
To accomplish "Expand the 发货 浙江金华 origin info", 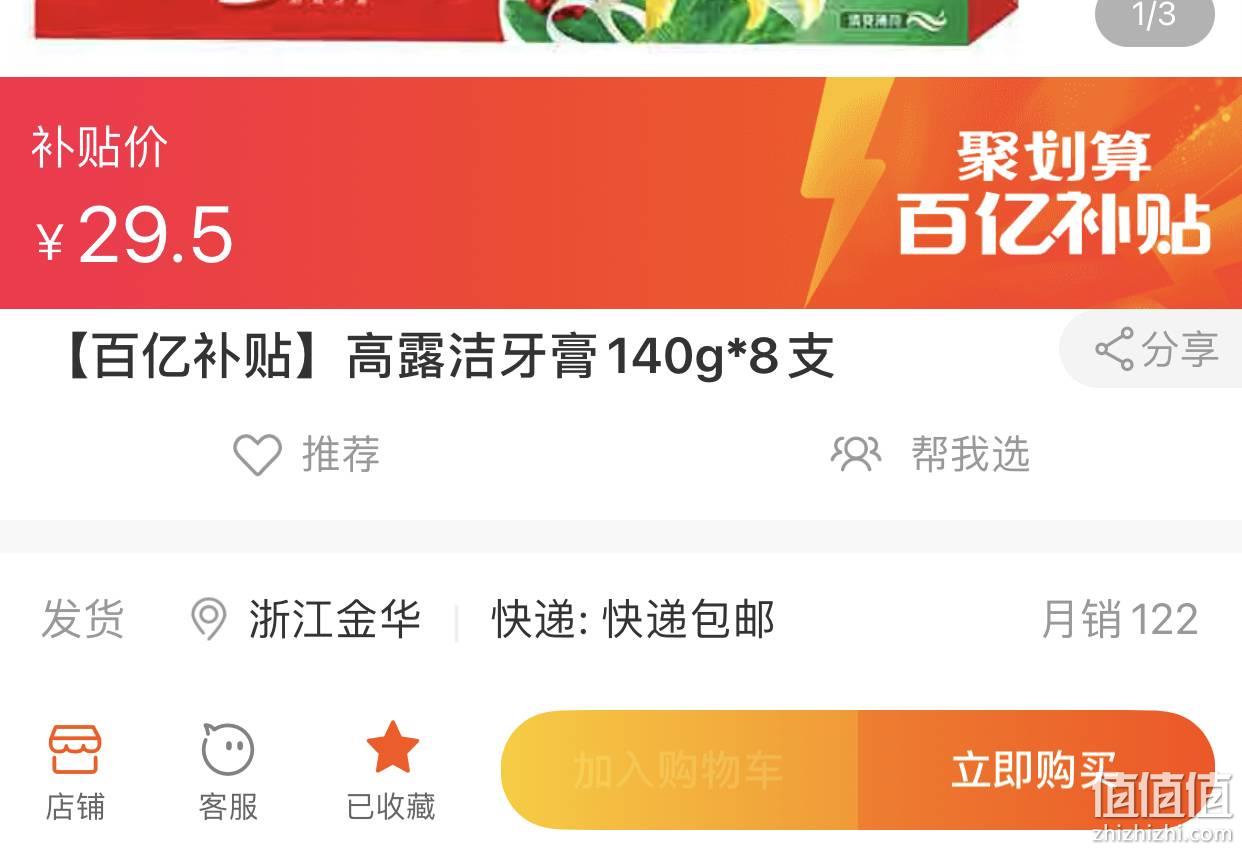I will pyautogui.click(x=231, y=620).
